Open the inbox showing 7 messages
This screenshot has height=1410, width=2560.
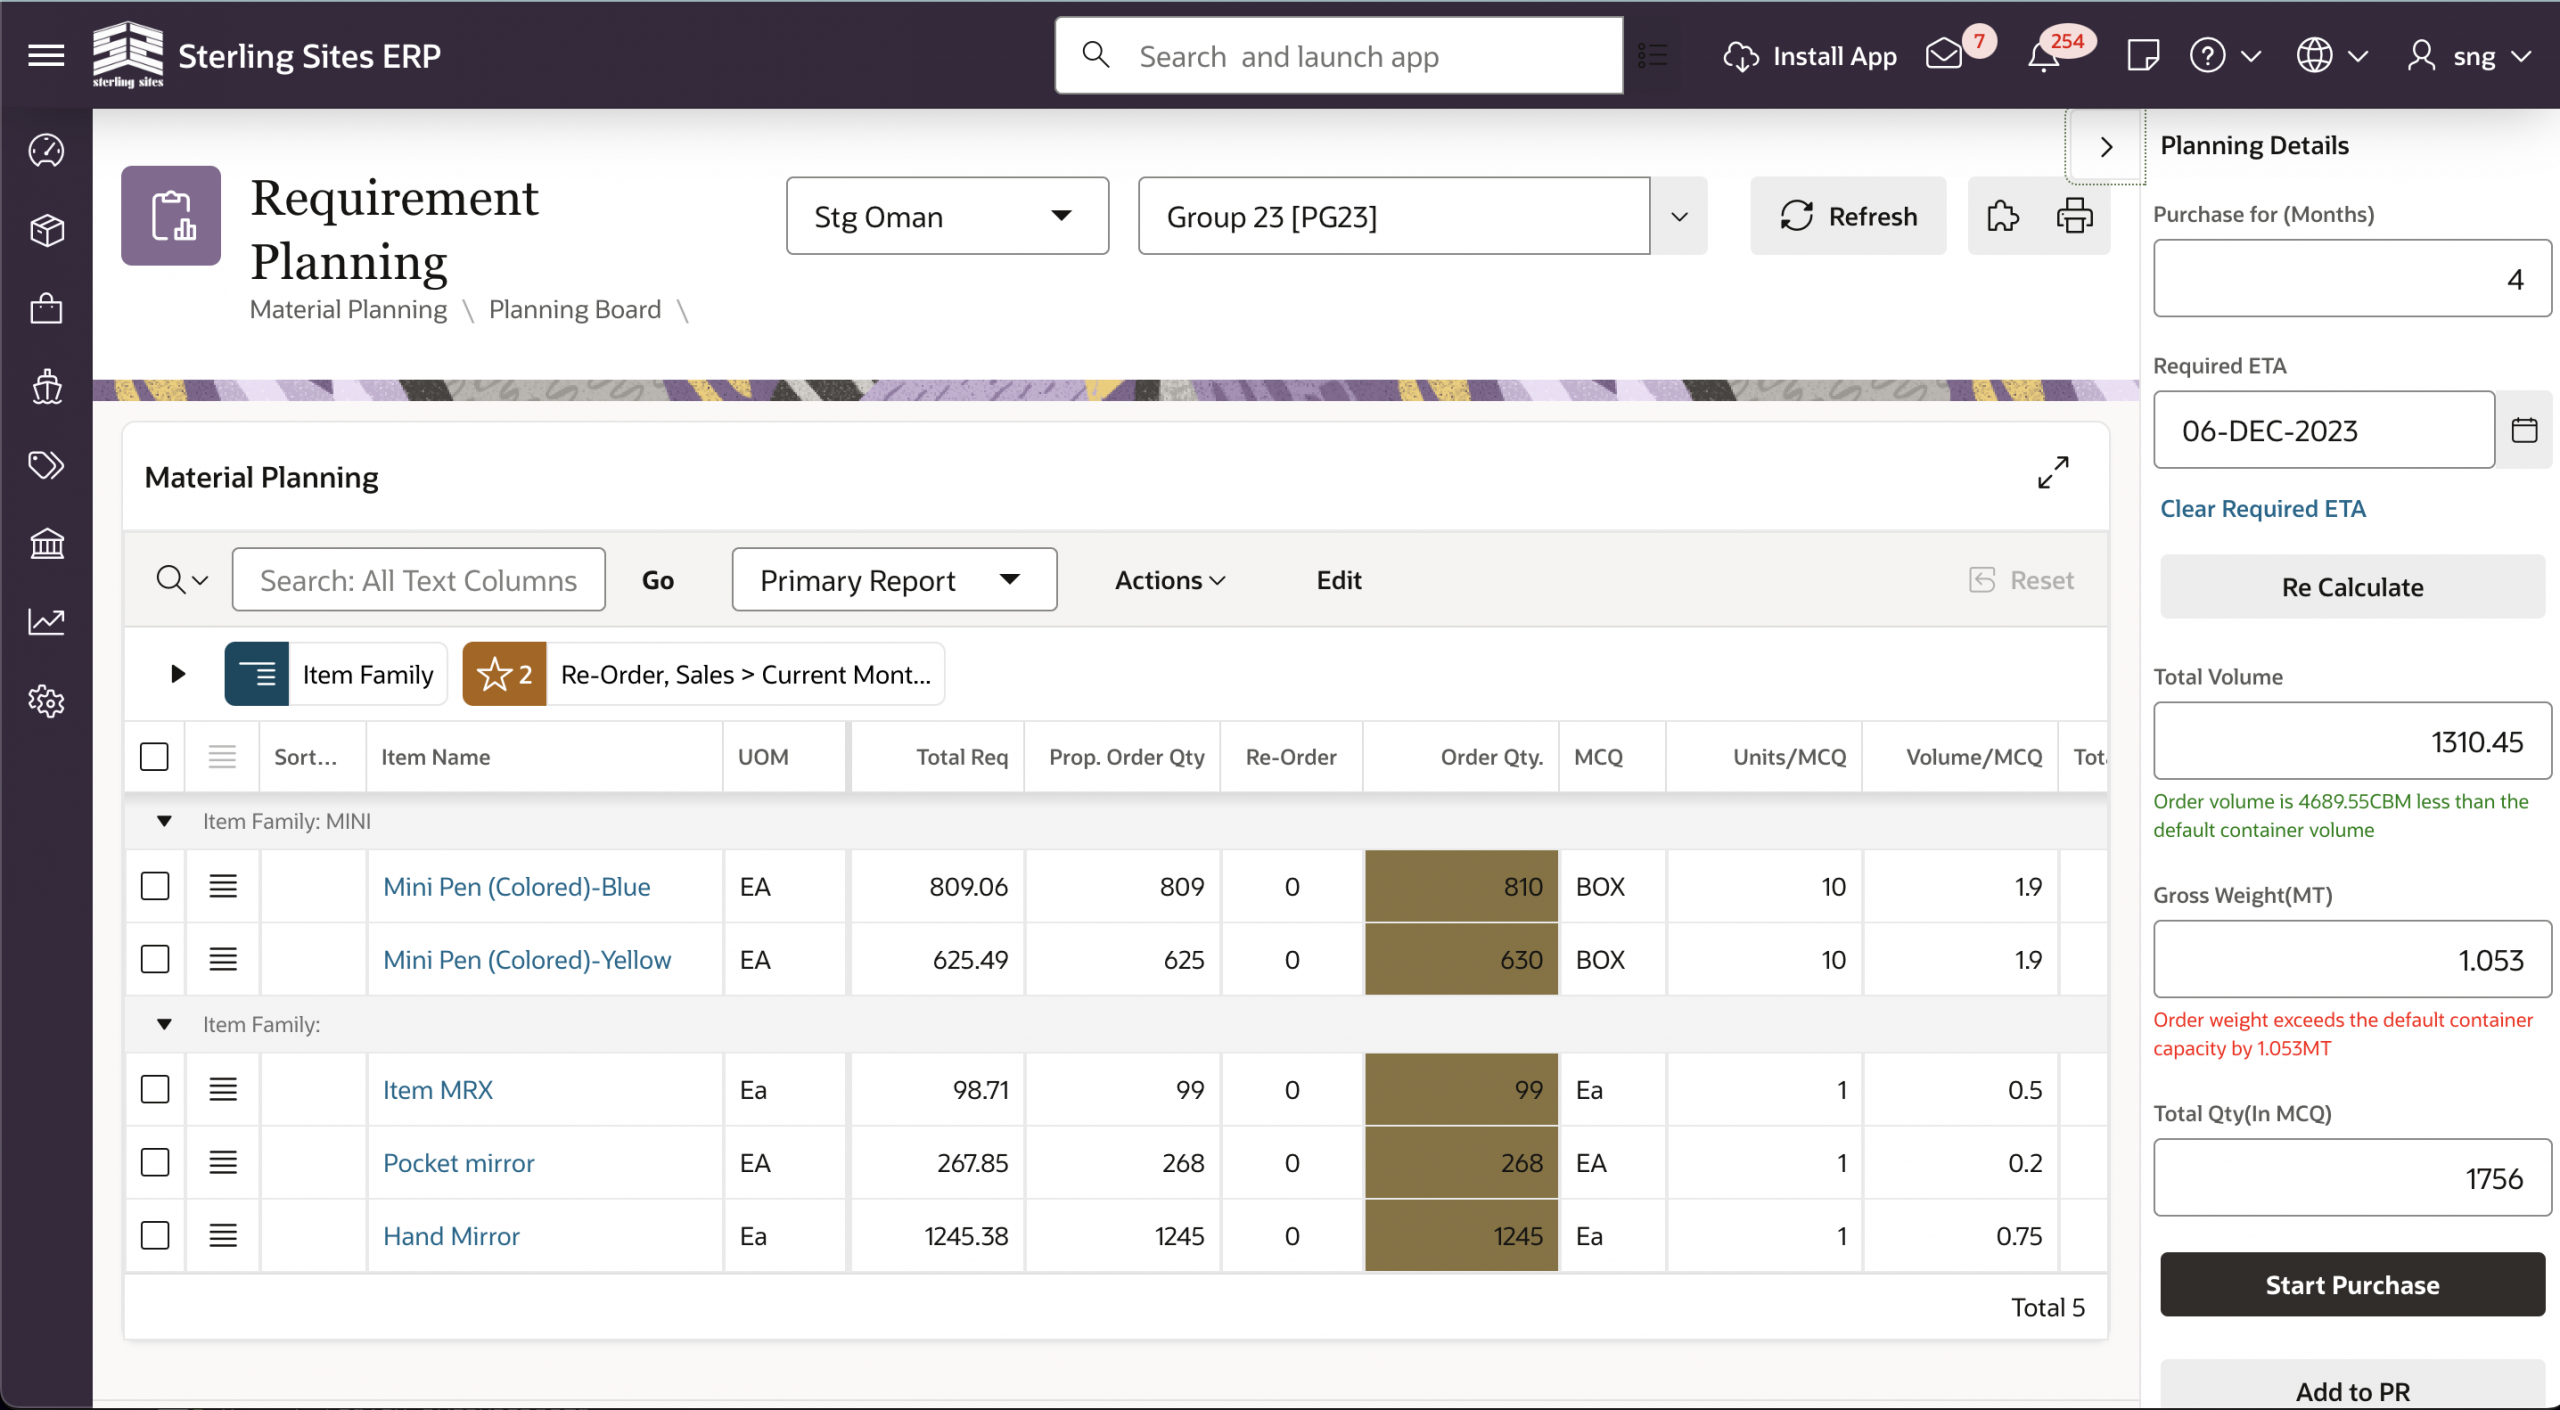coord(1942,55)
